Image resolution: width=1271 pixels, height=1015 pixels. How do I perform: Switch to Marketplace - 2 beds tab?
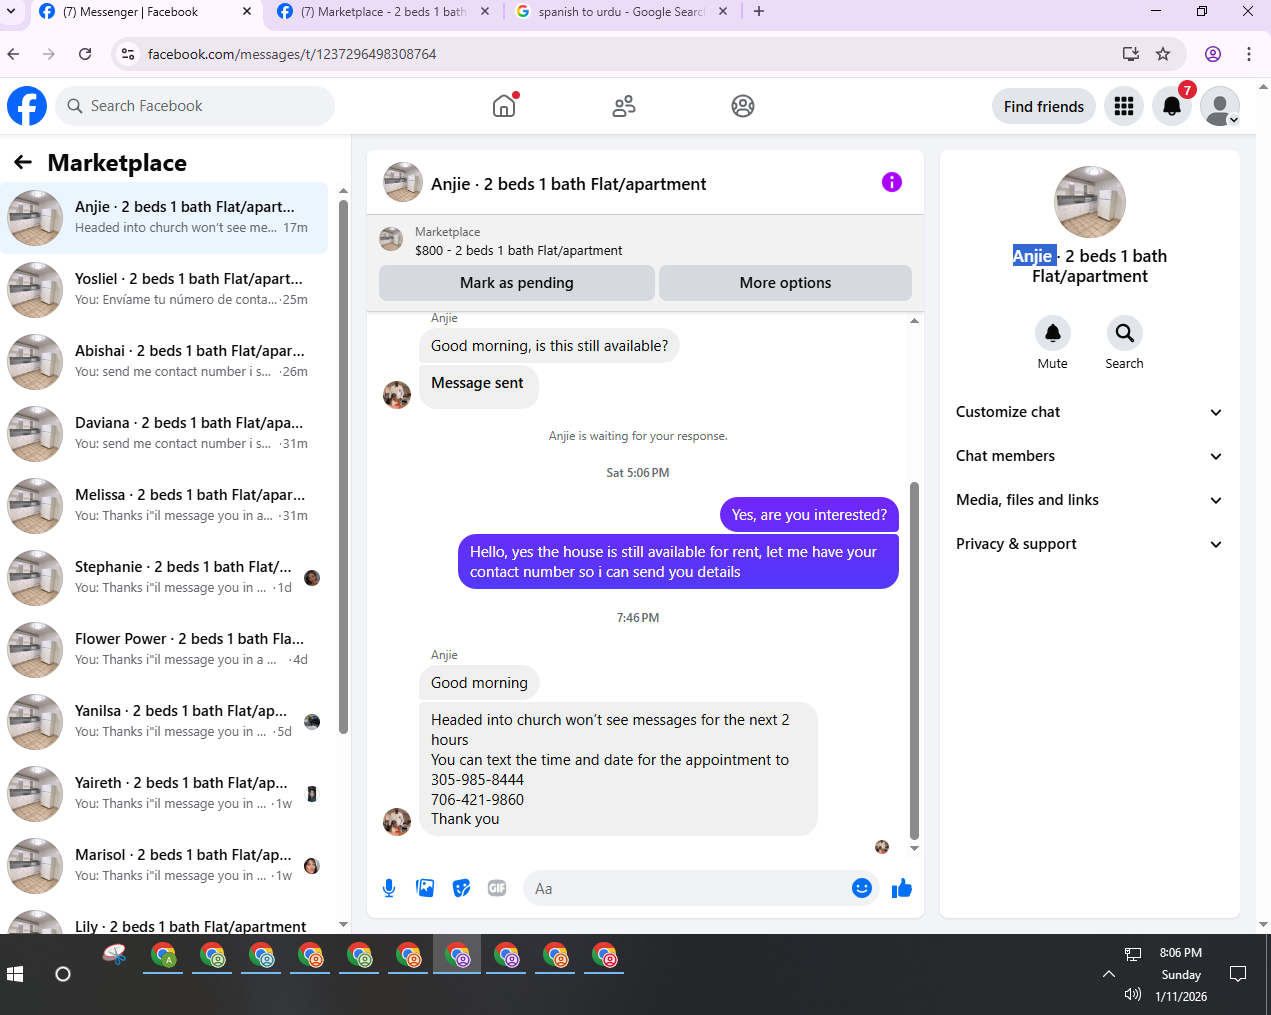point(383,12)
